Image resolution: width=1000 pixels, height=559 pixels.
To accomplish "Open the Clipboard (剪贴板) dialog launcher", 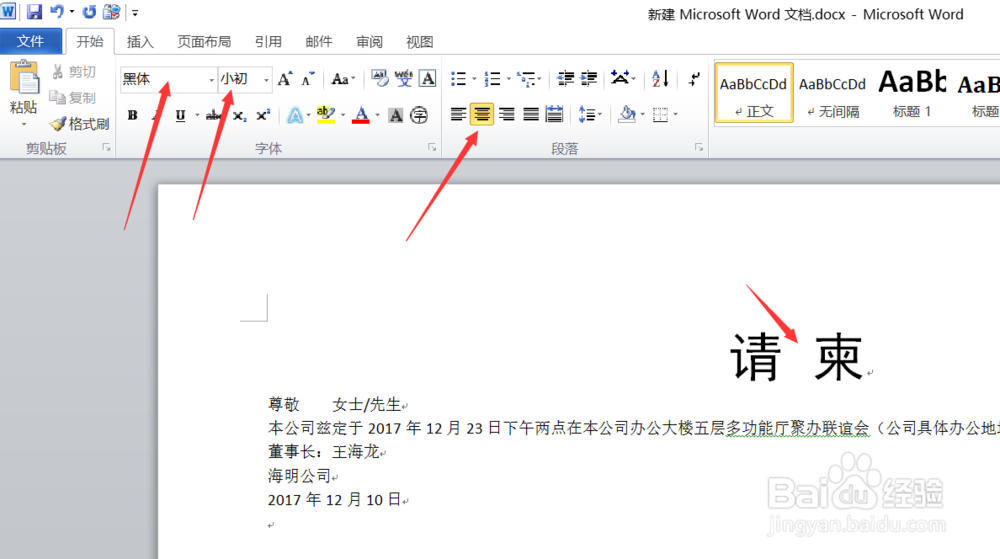I will (x=107, y=148).
